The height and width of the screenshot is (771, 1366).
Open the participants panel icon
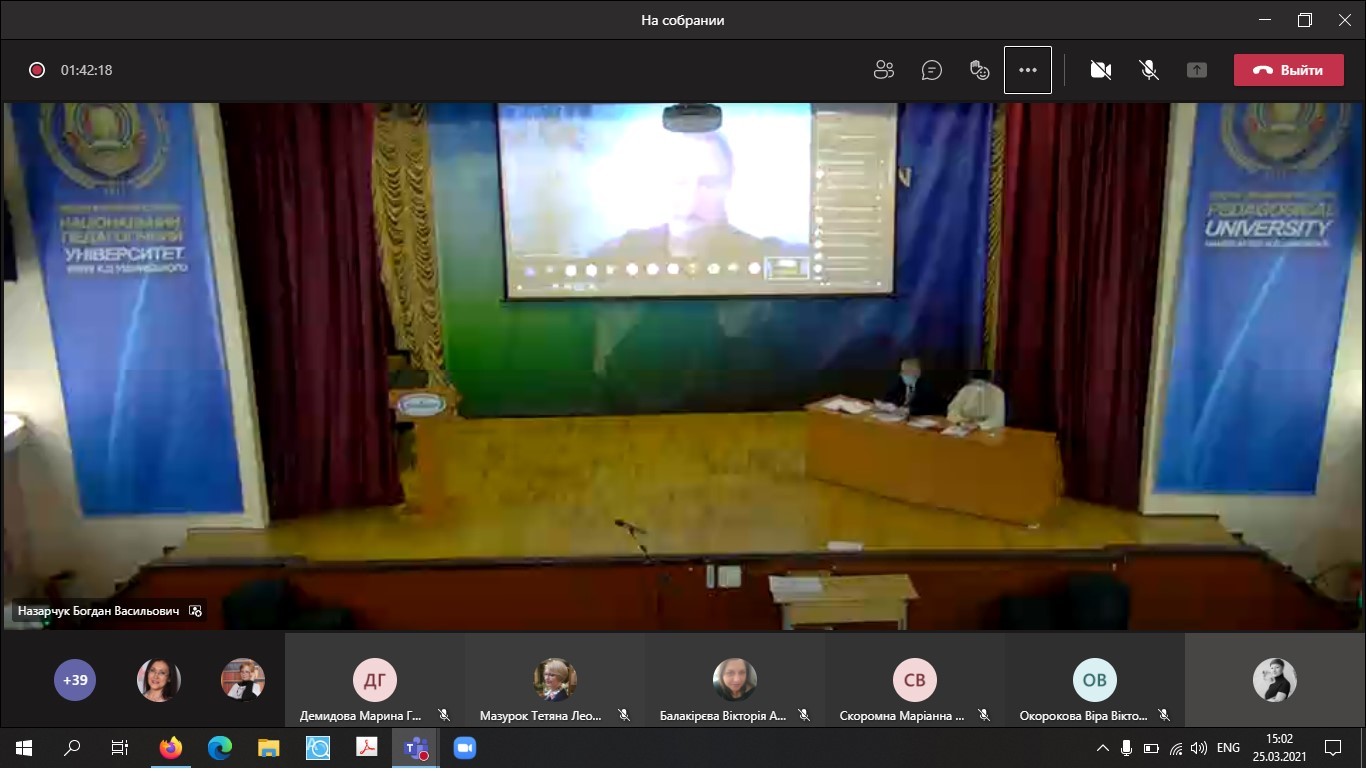click(883, 70)
